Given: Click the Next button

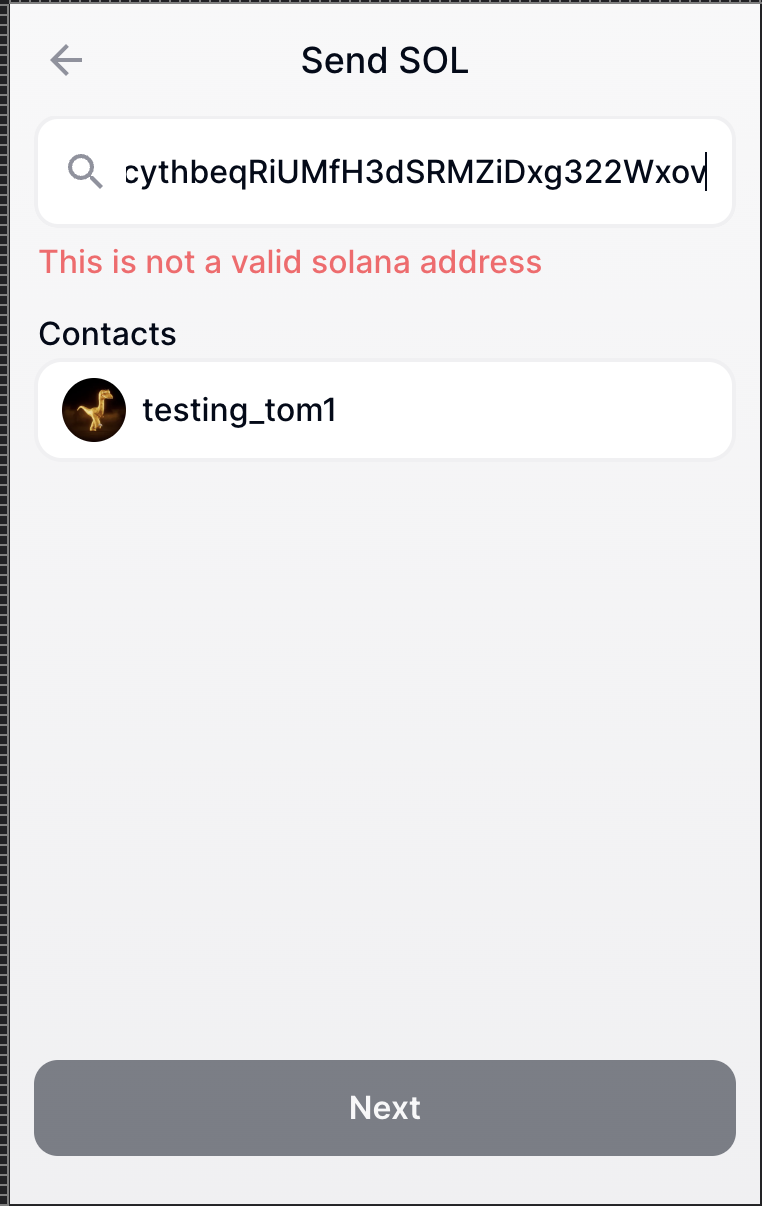Looking at the screenshot, I should [x=384, y=1107].
